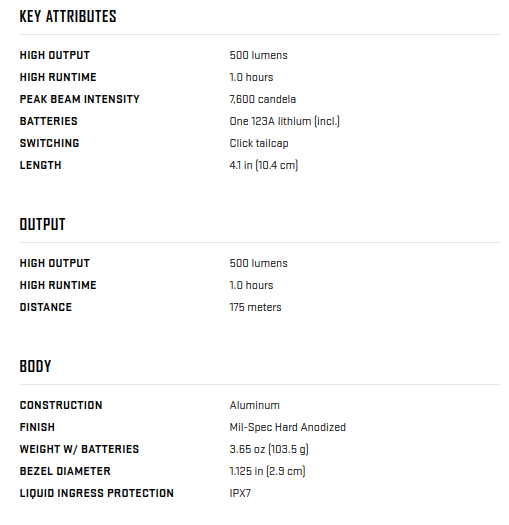Screen dimensions: 509x525
Task: Click the IPX7 rating value
Action: (x=240, y=494)
